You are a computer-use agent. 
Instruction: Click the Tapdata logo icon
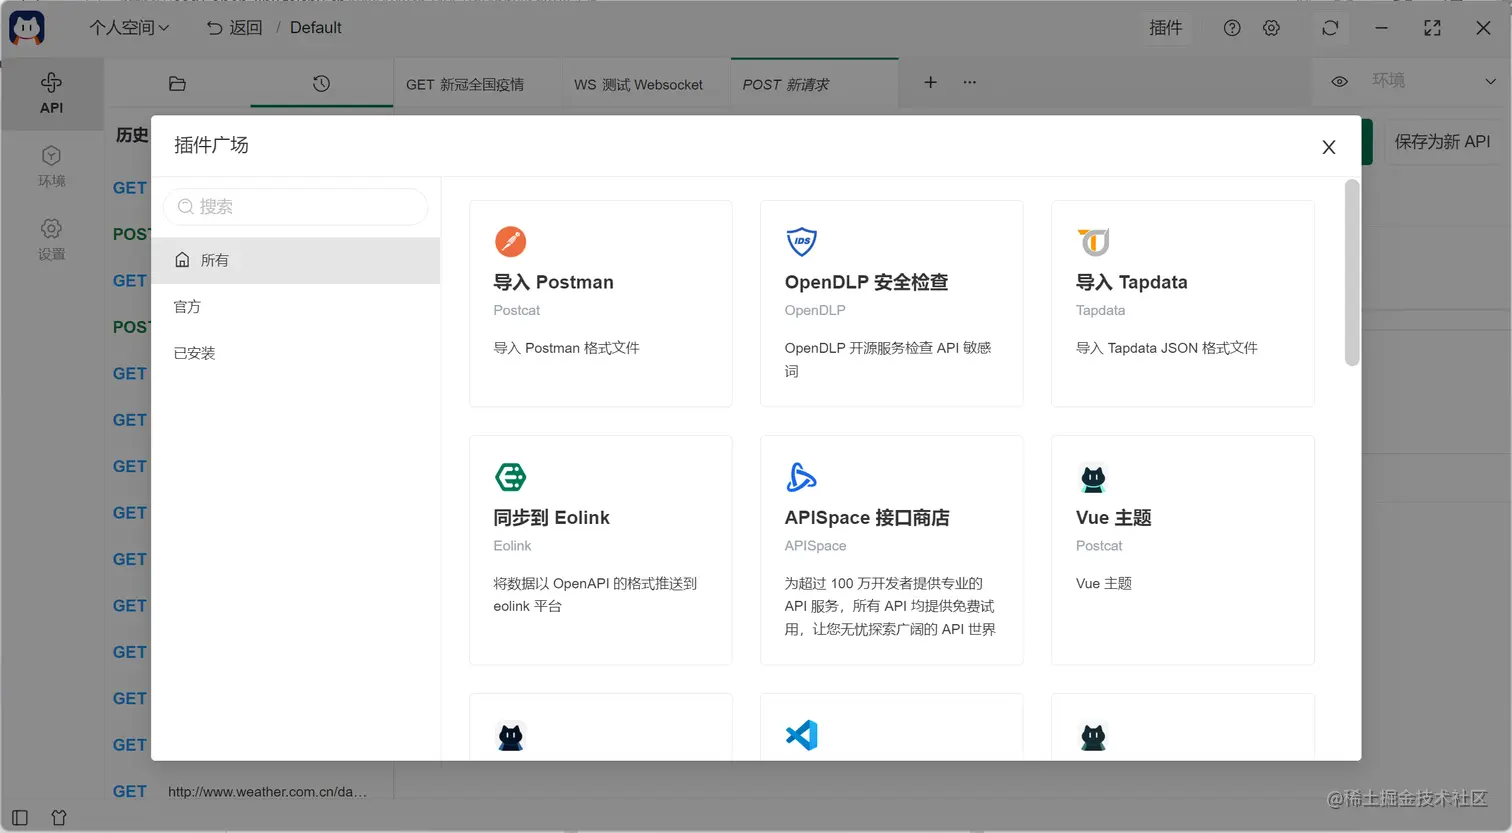(1094, 241)
